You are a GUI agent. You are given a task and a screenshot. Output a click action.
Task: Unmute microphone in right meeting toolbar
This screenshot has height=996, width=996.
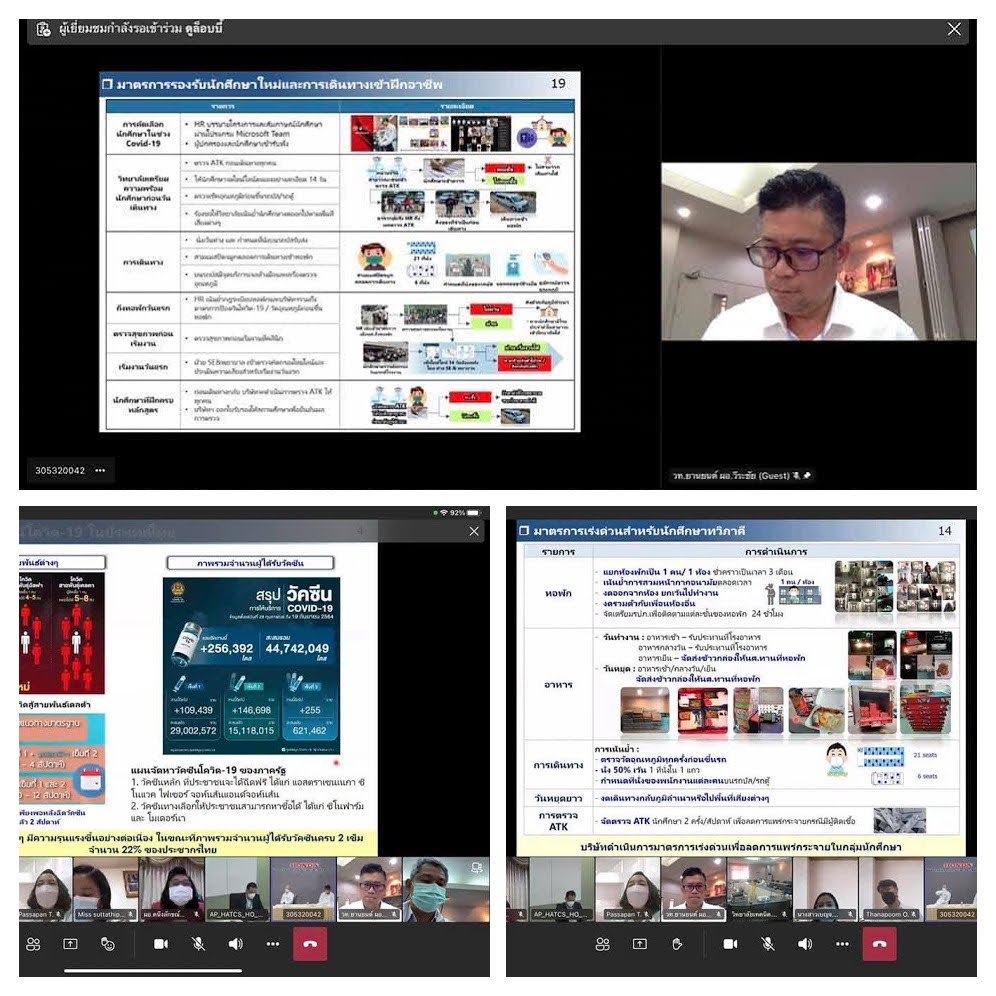(767, 943)
